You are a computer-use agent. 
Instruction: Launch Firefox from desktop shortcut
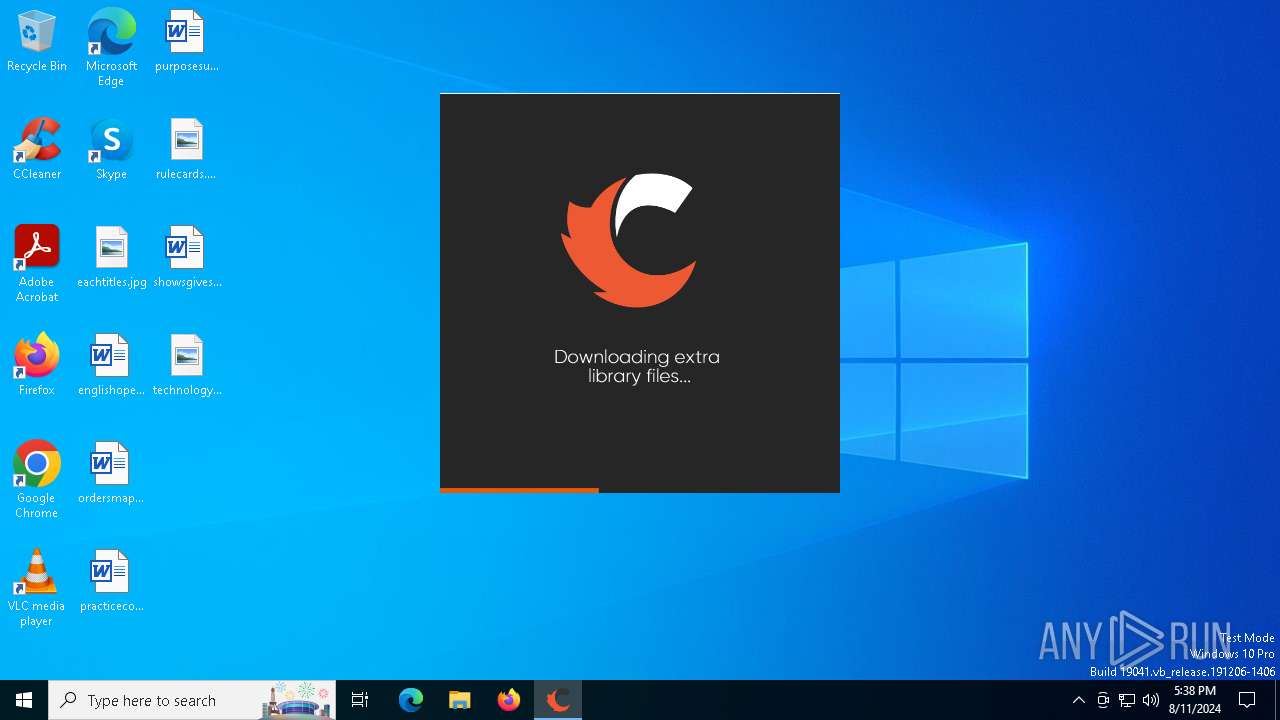click(x=37, y=366)
